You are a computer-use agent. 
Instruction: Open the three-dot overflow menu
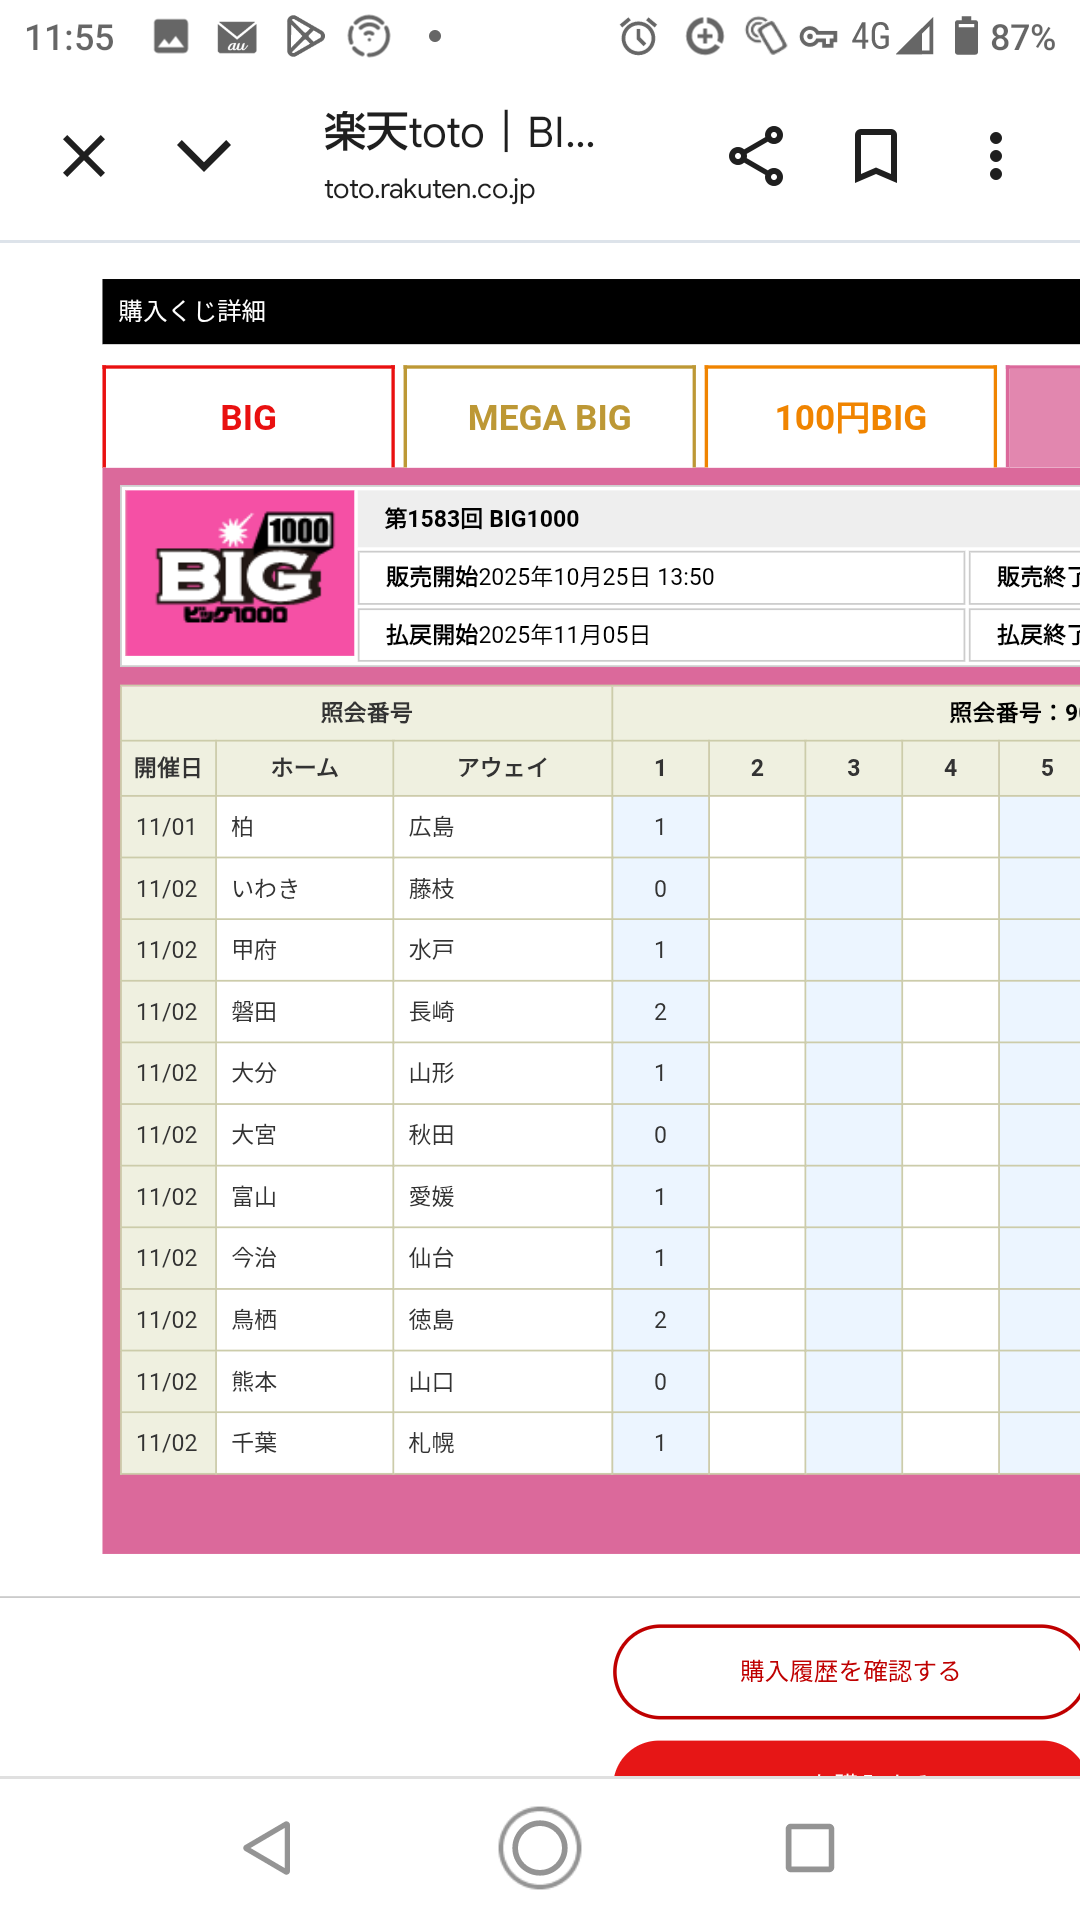click(995, 156)
